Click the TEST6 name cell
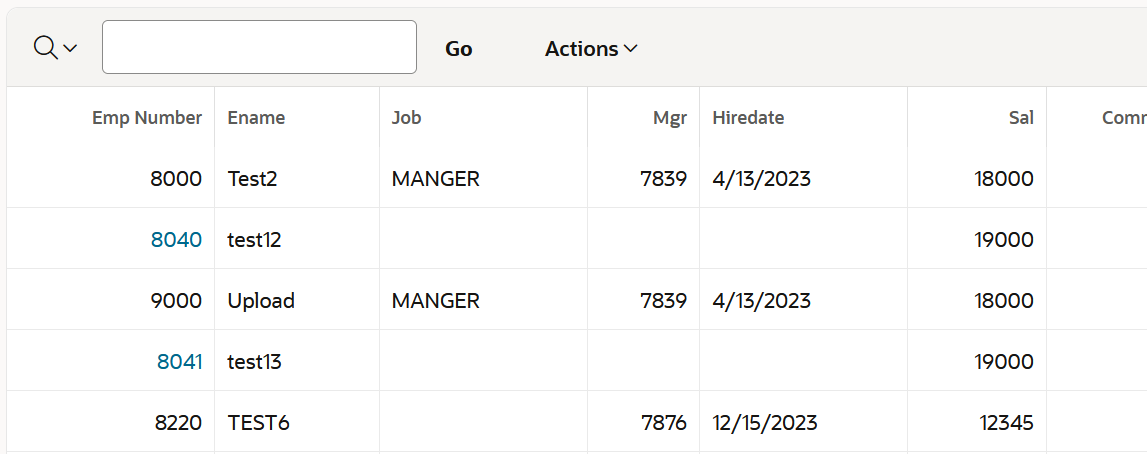 [x=297, y=423]
